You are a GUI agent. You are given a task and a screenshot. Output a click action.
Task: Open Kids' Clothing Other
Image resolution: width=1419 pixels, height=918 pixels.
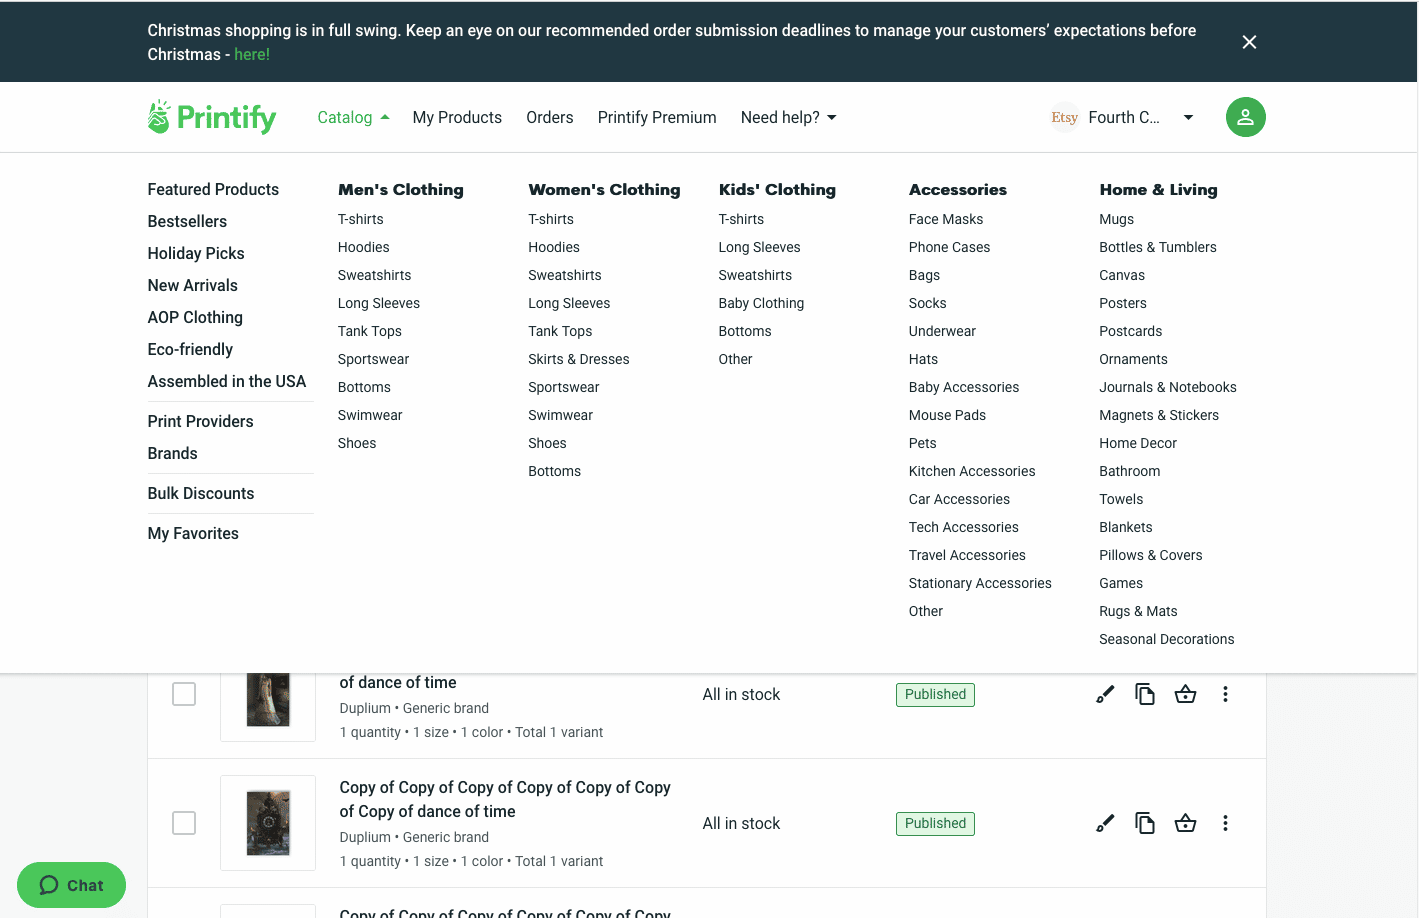(x=735, y=359)
